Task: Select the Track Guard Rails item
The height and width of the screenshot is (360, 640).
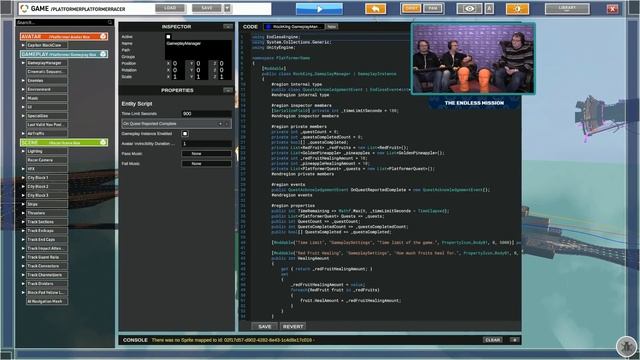Action: [x=47, y=257]
